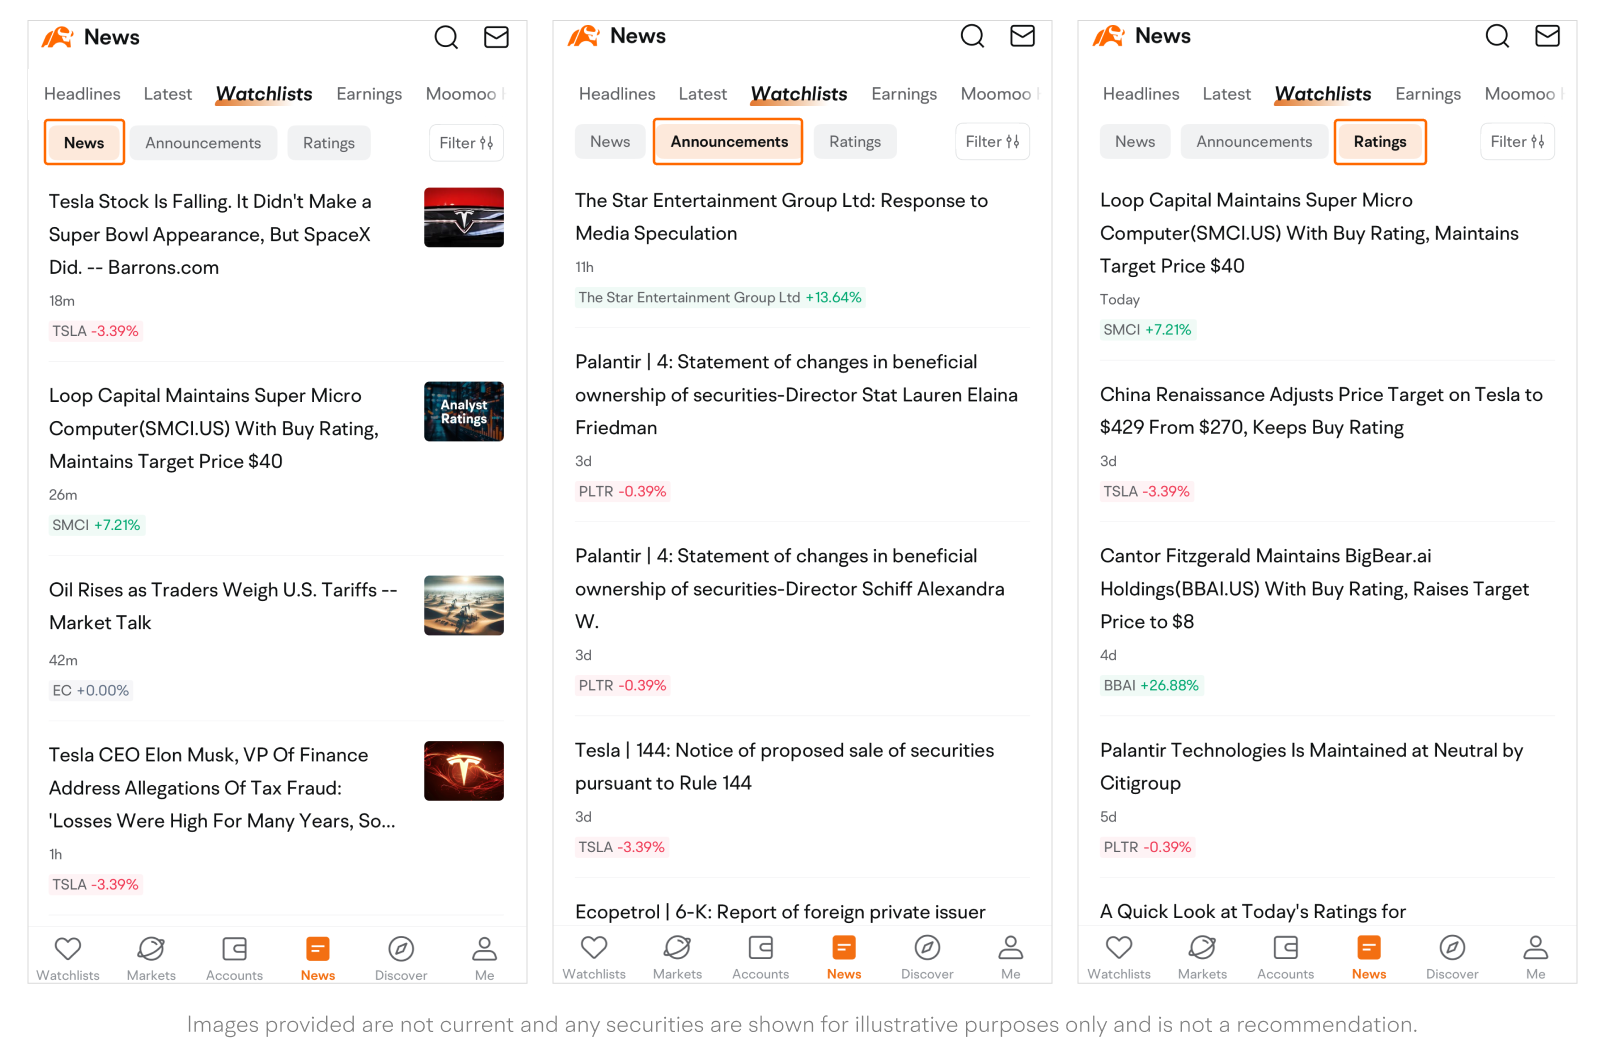Open the Filter menu in the rightmost screen
Viewport: 1605px width, 1060px height.
1516,142
